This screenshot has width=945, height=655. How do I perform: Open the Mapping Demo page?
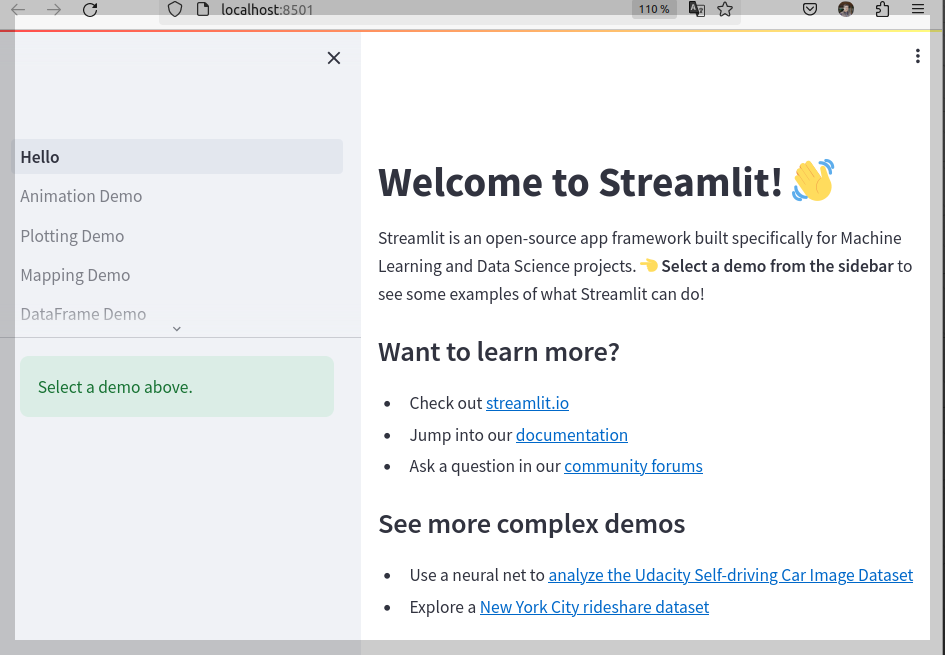75,275
